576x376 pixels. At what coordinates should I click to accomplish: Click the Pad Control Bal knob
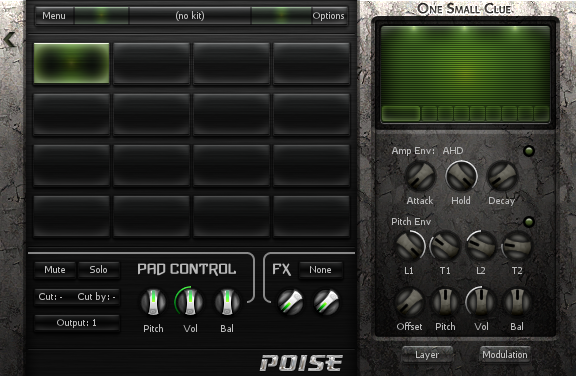(227, 302)
